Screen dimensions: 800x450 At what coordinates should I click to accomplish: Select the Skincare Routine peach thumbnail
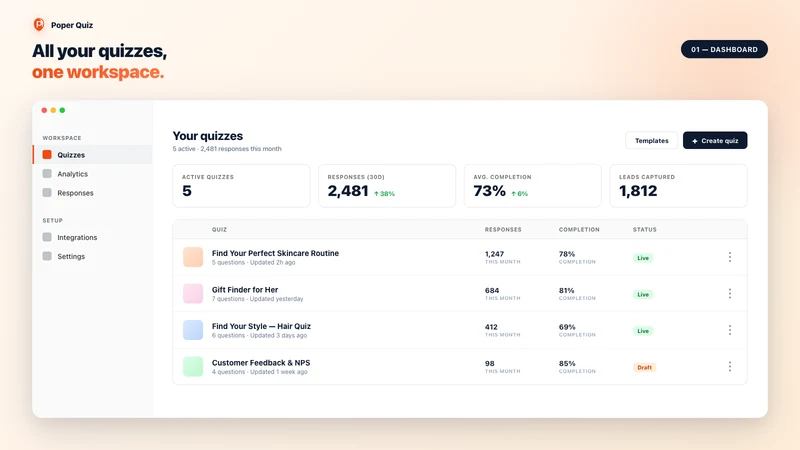pos(193,257)
